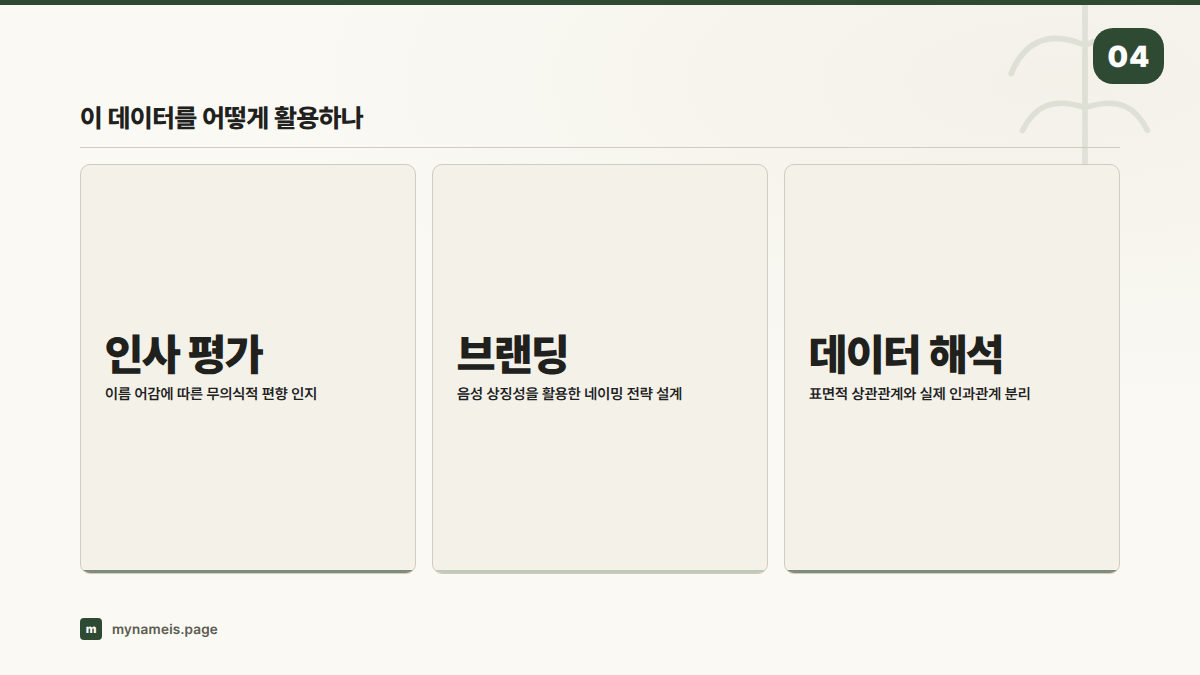Viewport: 1200px width, 675px height.
Task: Click the slide number 04 badge
Action: (x=1128, y=56)
